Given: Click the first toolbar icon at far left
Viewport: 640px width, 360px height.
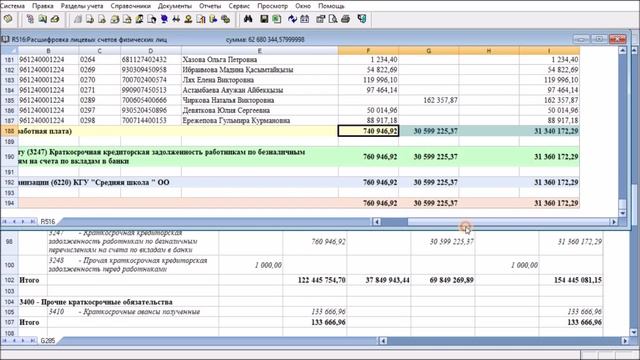Looking at the screenshot, I should pos(8,19).
